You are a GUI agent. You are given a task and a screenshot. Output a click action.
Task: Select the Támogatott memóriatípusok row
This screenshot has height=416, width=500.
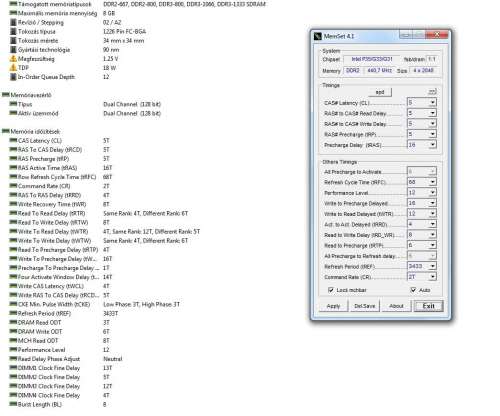pos(138,4)
